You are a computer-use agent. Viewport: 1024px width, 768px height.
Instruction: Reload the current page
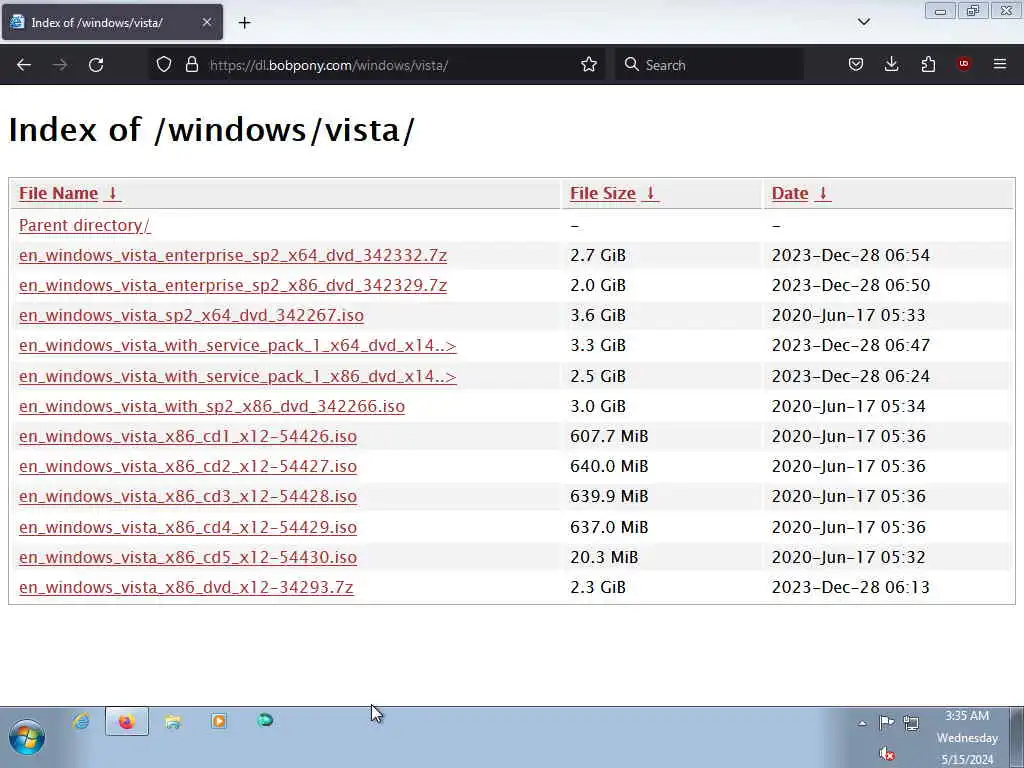(x=96, y=65)
